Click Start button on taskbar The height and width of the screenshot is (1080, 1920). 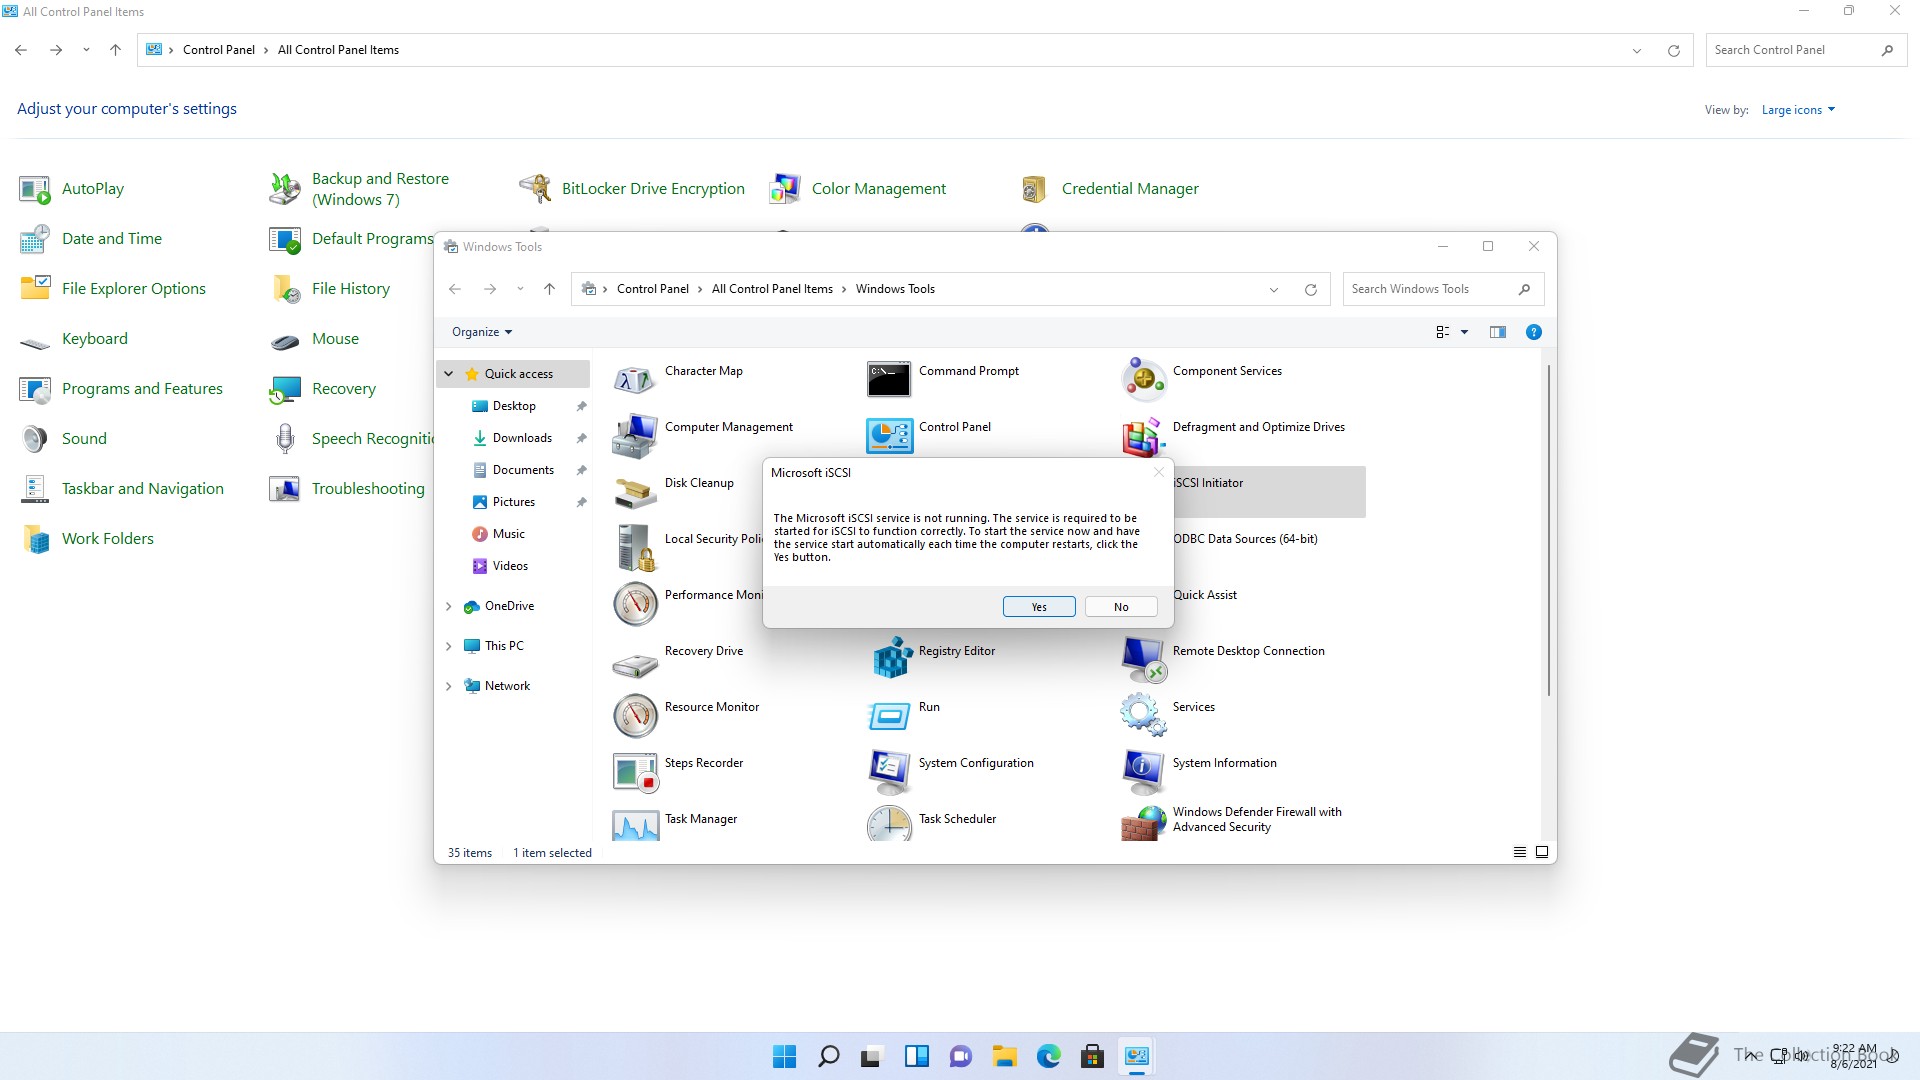pos(784,1056)
